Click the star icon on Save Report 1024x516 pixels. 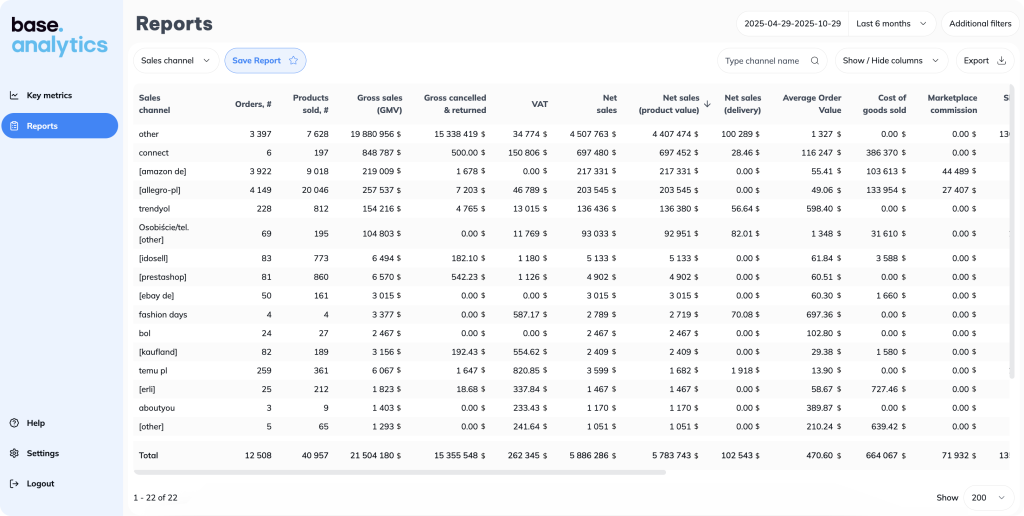point(293,61)
